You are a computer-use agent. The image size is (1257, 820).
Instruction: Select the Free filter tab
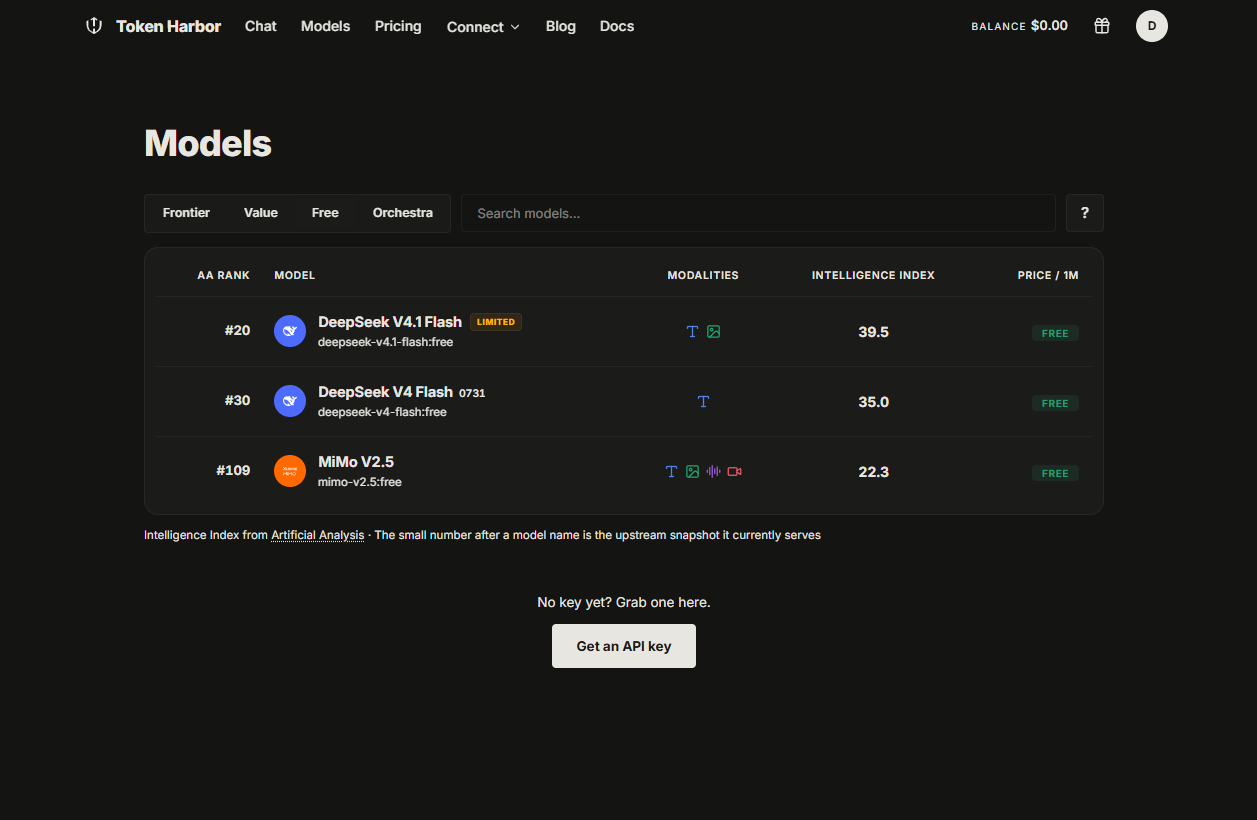325,213
